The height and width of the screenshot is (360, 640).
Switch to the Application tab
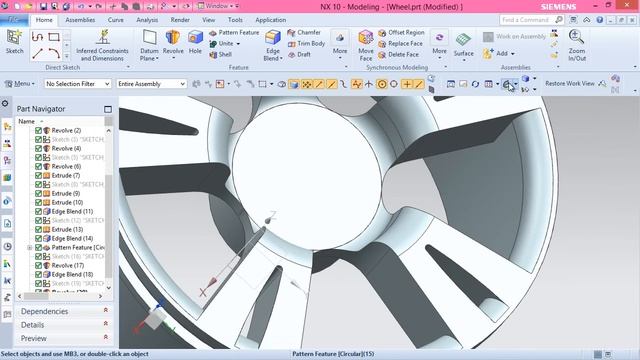coord(271,20)
